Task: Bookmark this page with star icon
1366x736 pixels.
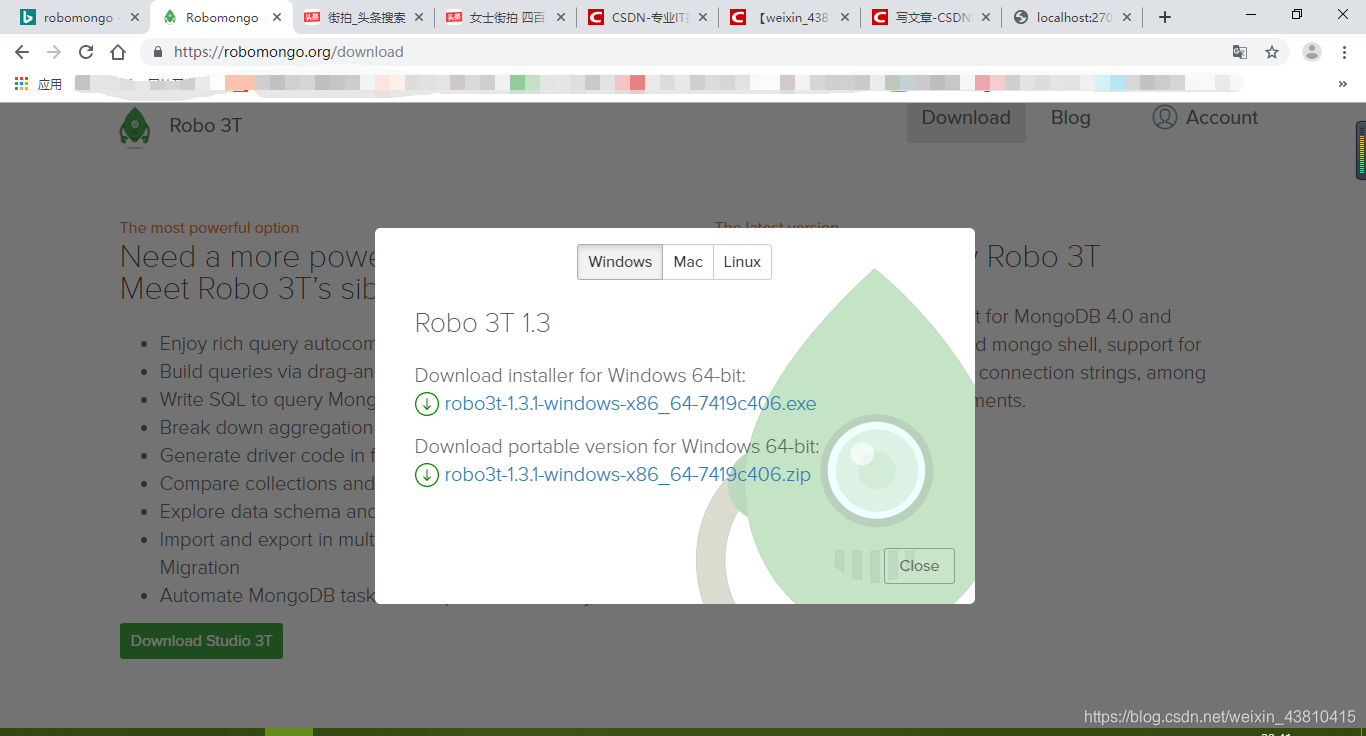Action: [x=1272, y=52]
